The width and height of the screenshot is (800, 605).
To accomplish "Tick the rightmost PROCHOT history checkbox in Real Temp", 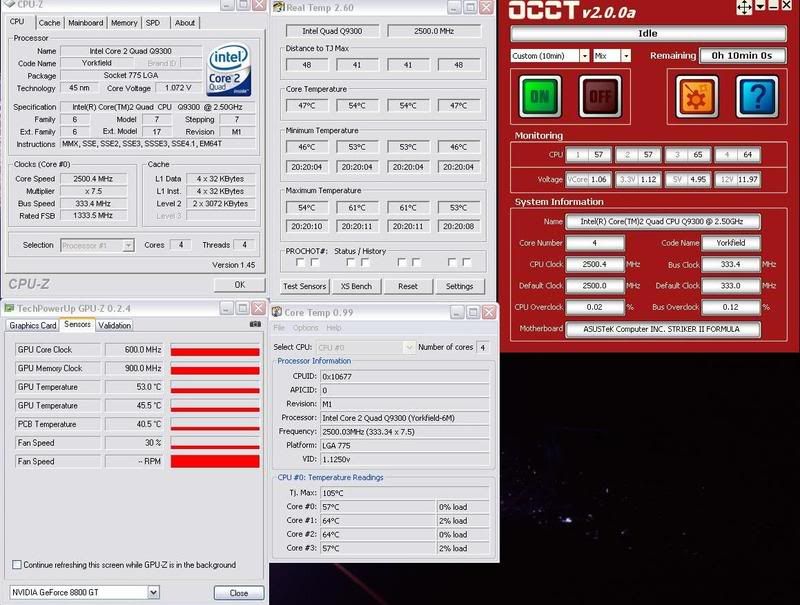I will (466, 262).
